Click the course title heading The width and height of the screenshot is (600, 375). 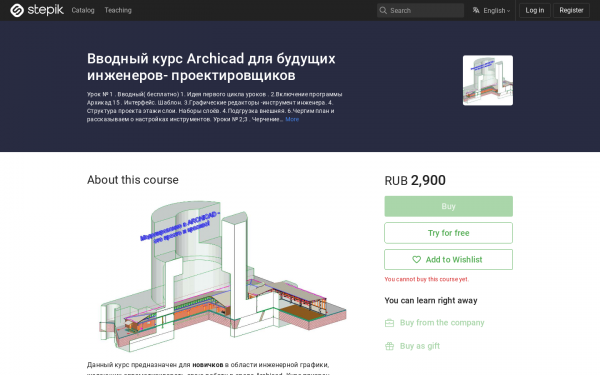coord(211,67)
